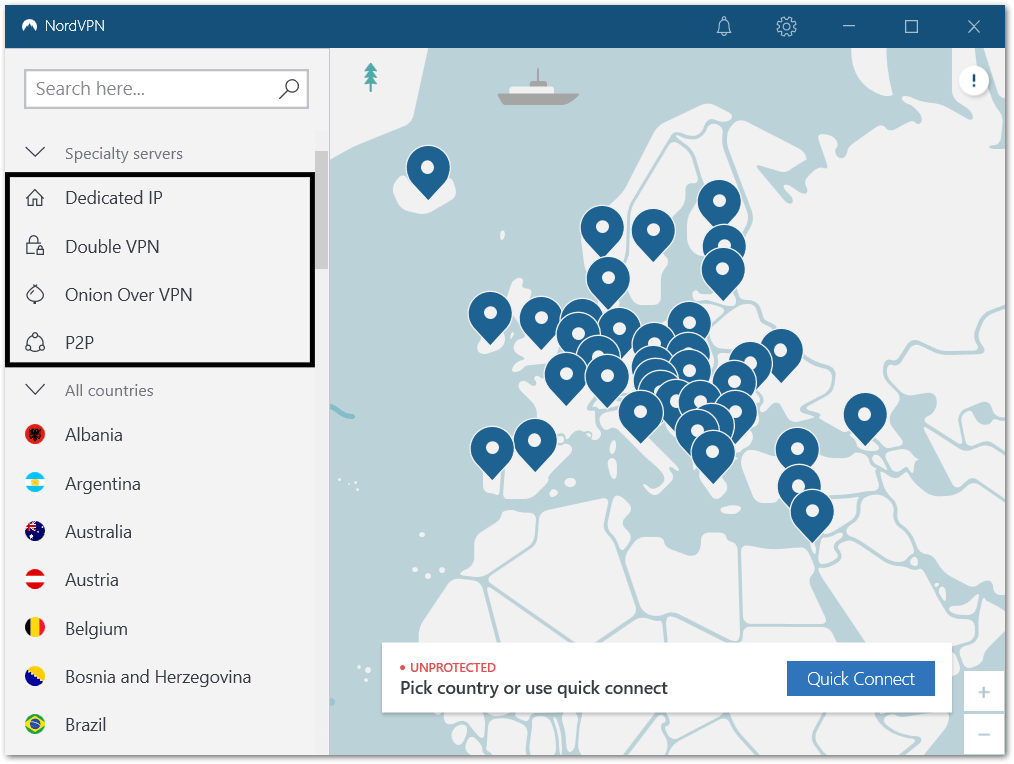
Task: Select the Portugal map pin
Action: click(x=492, y=452)
